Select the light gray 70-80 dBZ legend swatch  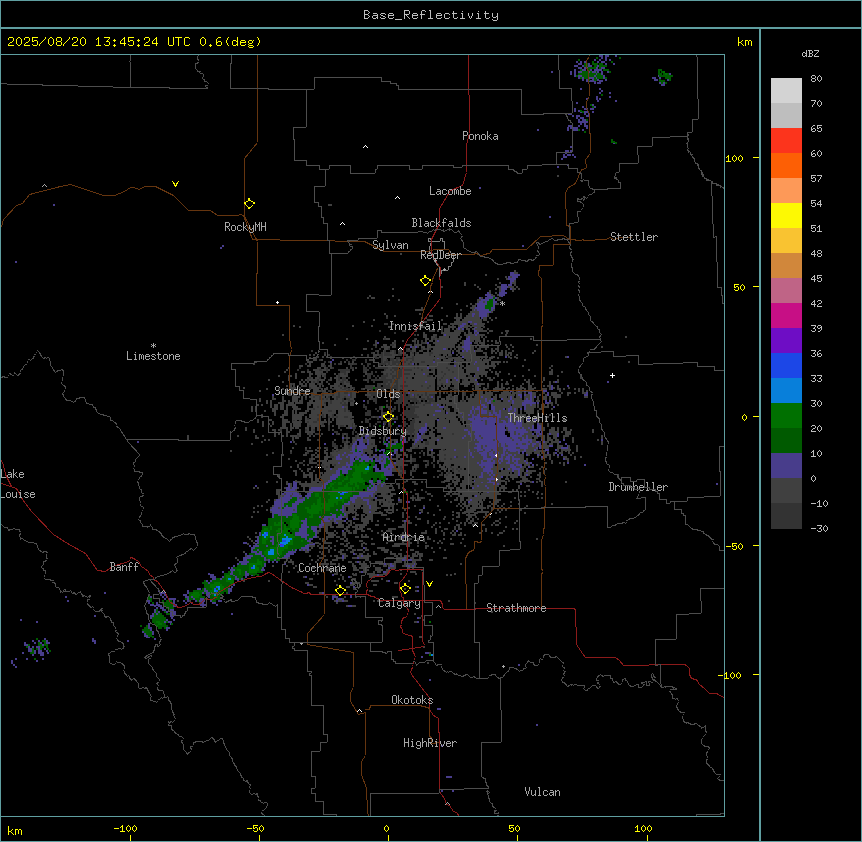pos(786,91)
